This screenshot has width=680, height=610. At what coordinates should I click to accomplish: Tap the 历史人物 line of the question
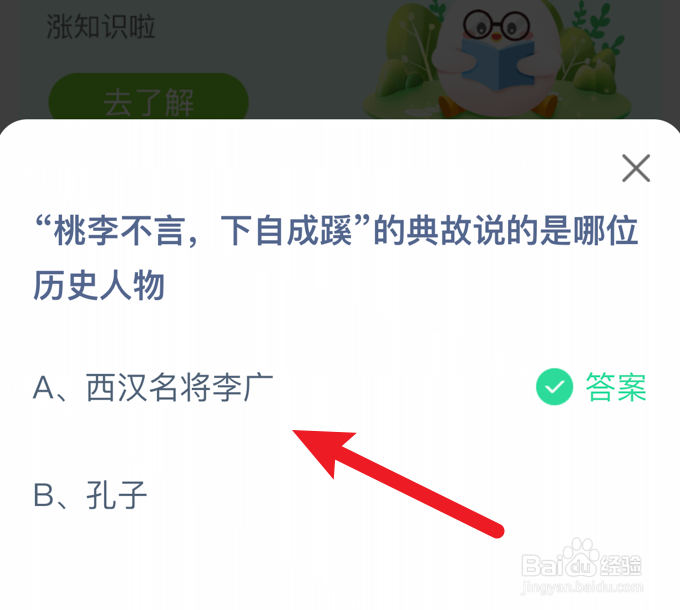[99, 285]
